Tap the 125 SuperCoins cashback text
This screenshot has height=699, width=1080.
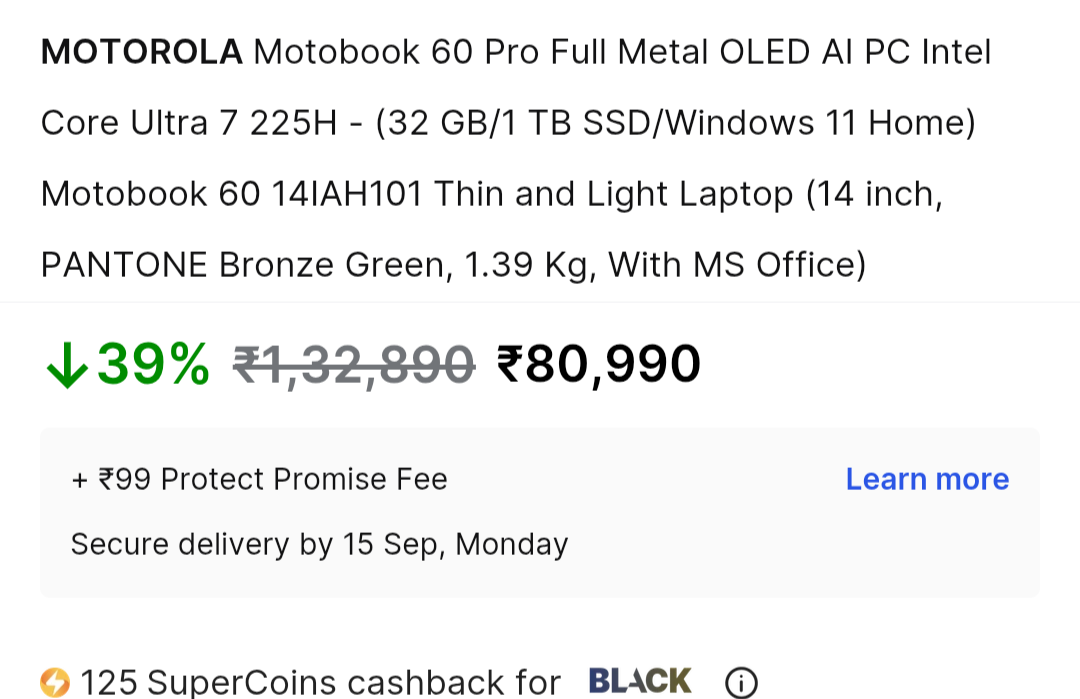(320, 683)
